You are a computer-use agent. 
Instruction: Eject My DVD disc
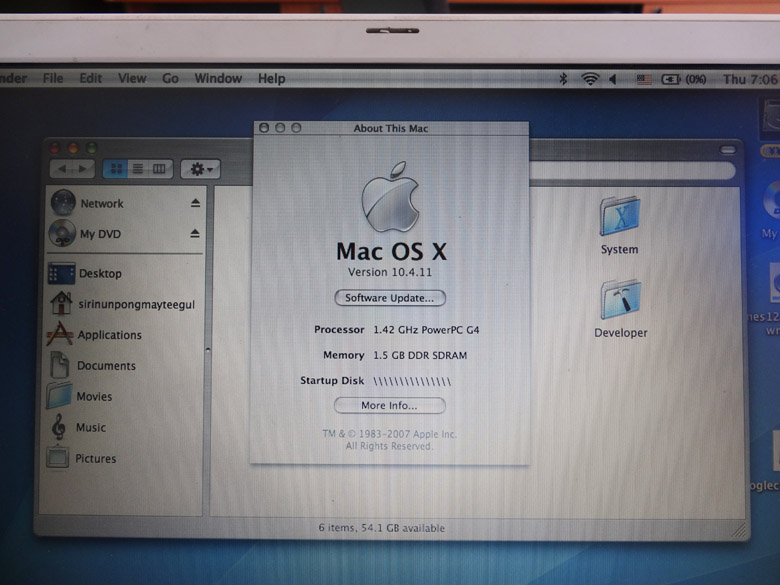coord(195,233)
